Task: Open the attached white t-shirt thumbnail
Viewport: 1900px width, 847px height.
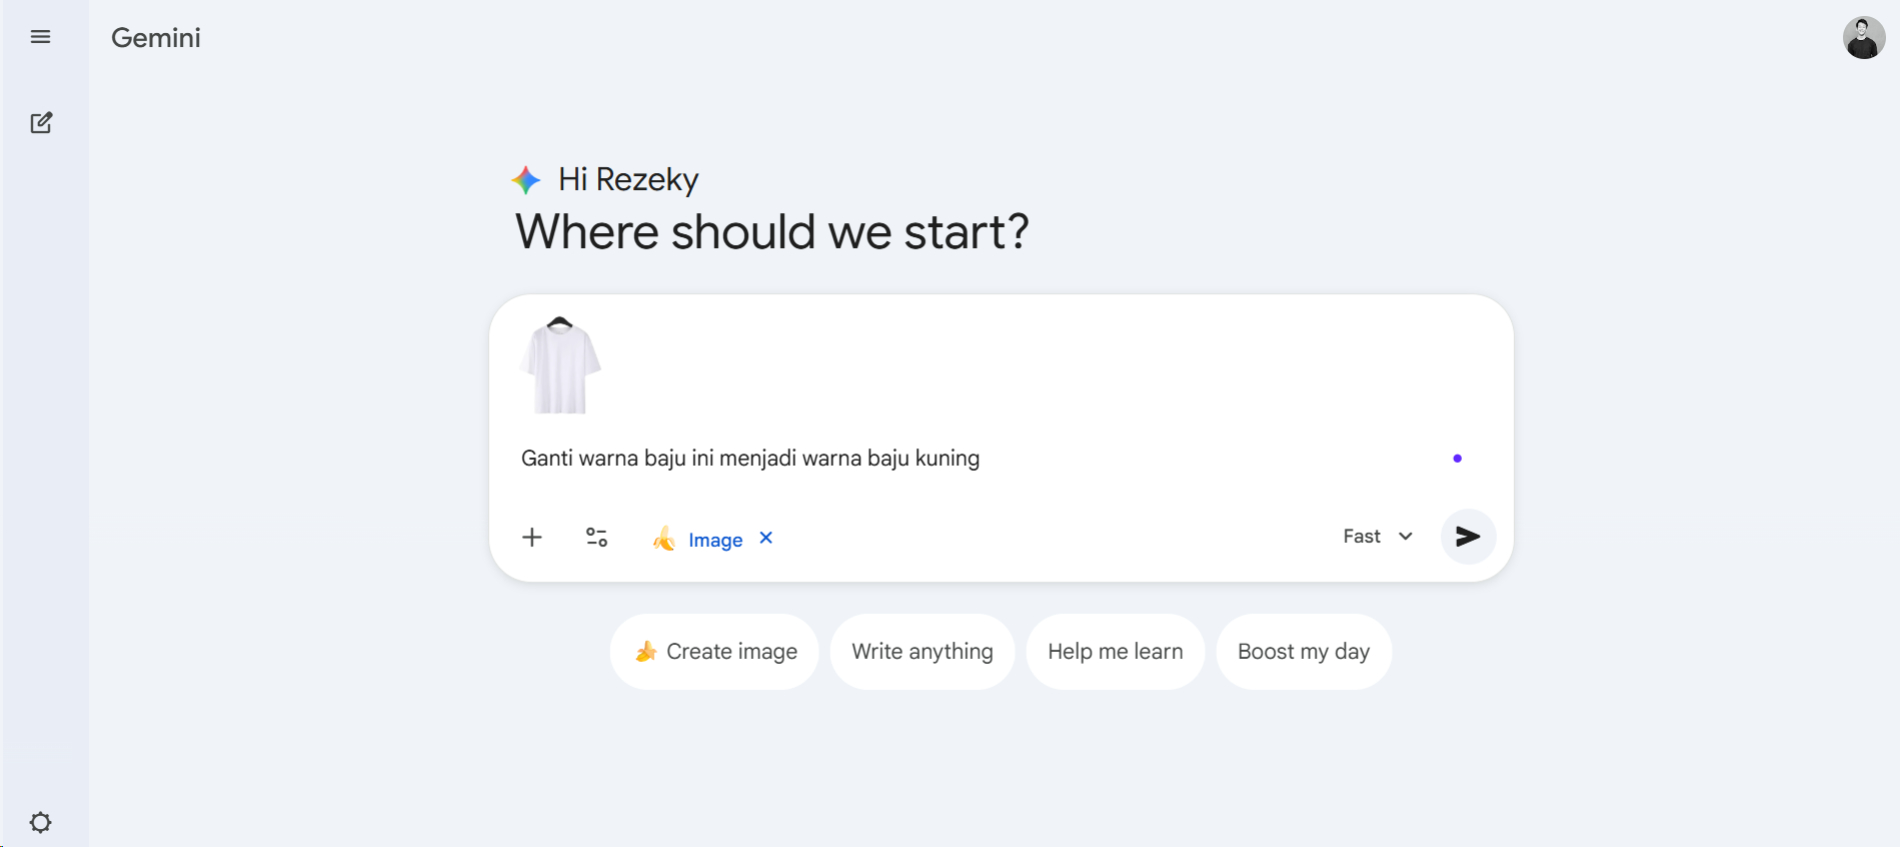Action: tap(560, 365)
